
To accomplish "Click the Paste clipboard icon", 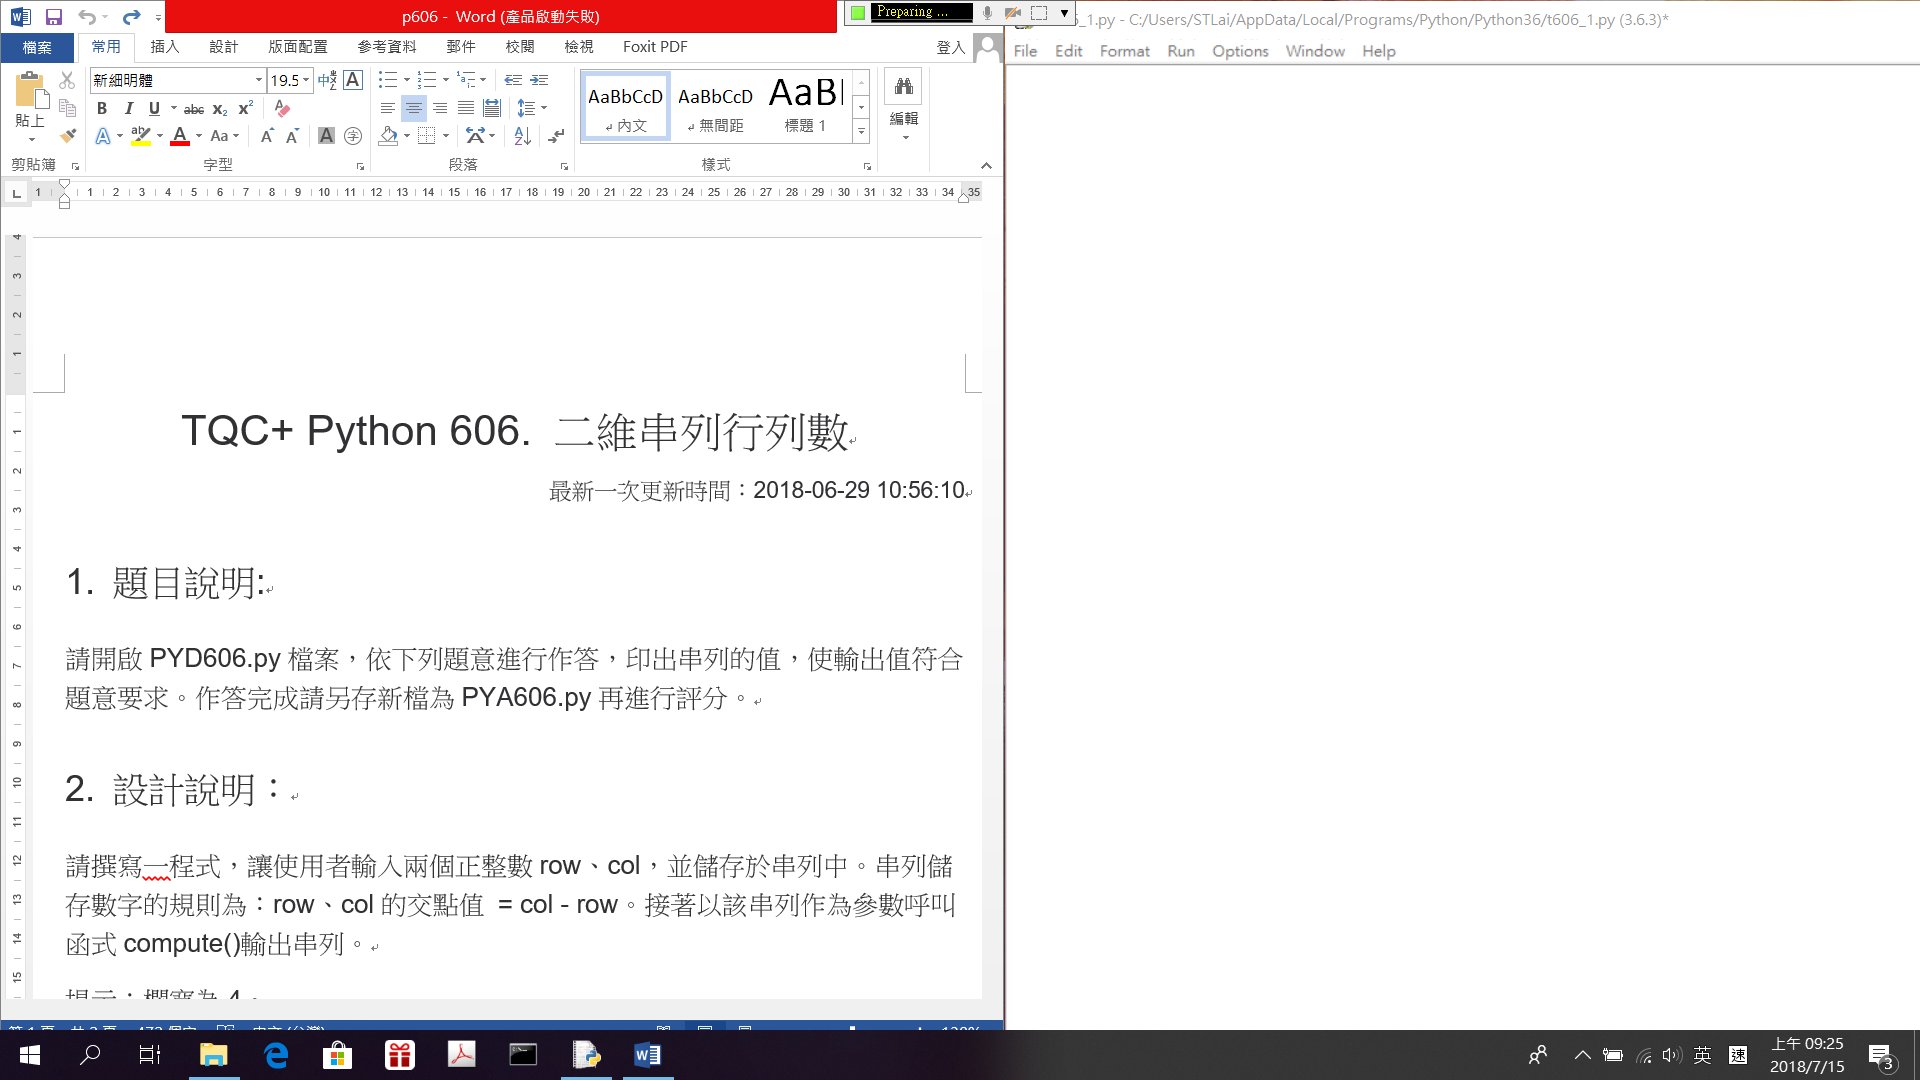I will pos(31,91).
